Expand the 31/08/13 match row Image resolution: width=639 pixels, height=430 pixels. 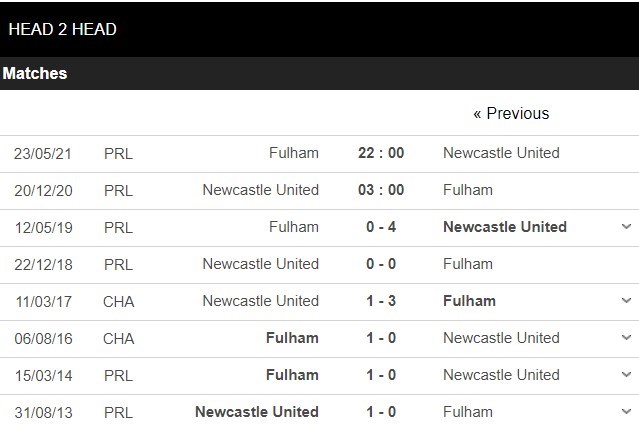tap(626, 412)
